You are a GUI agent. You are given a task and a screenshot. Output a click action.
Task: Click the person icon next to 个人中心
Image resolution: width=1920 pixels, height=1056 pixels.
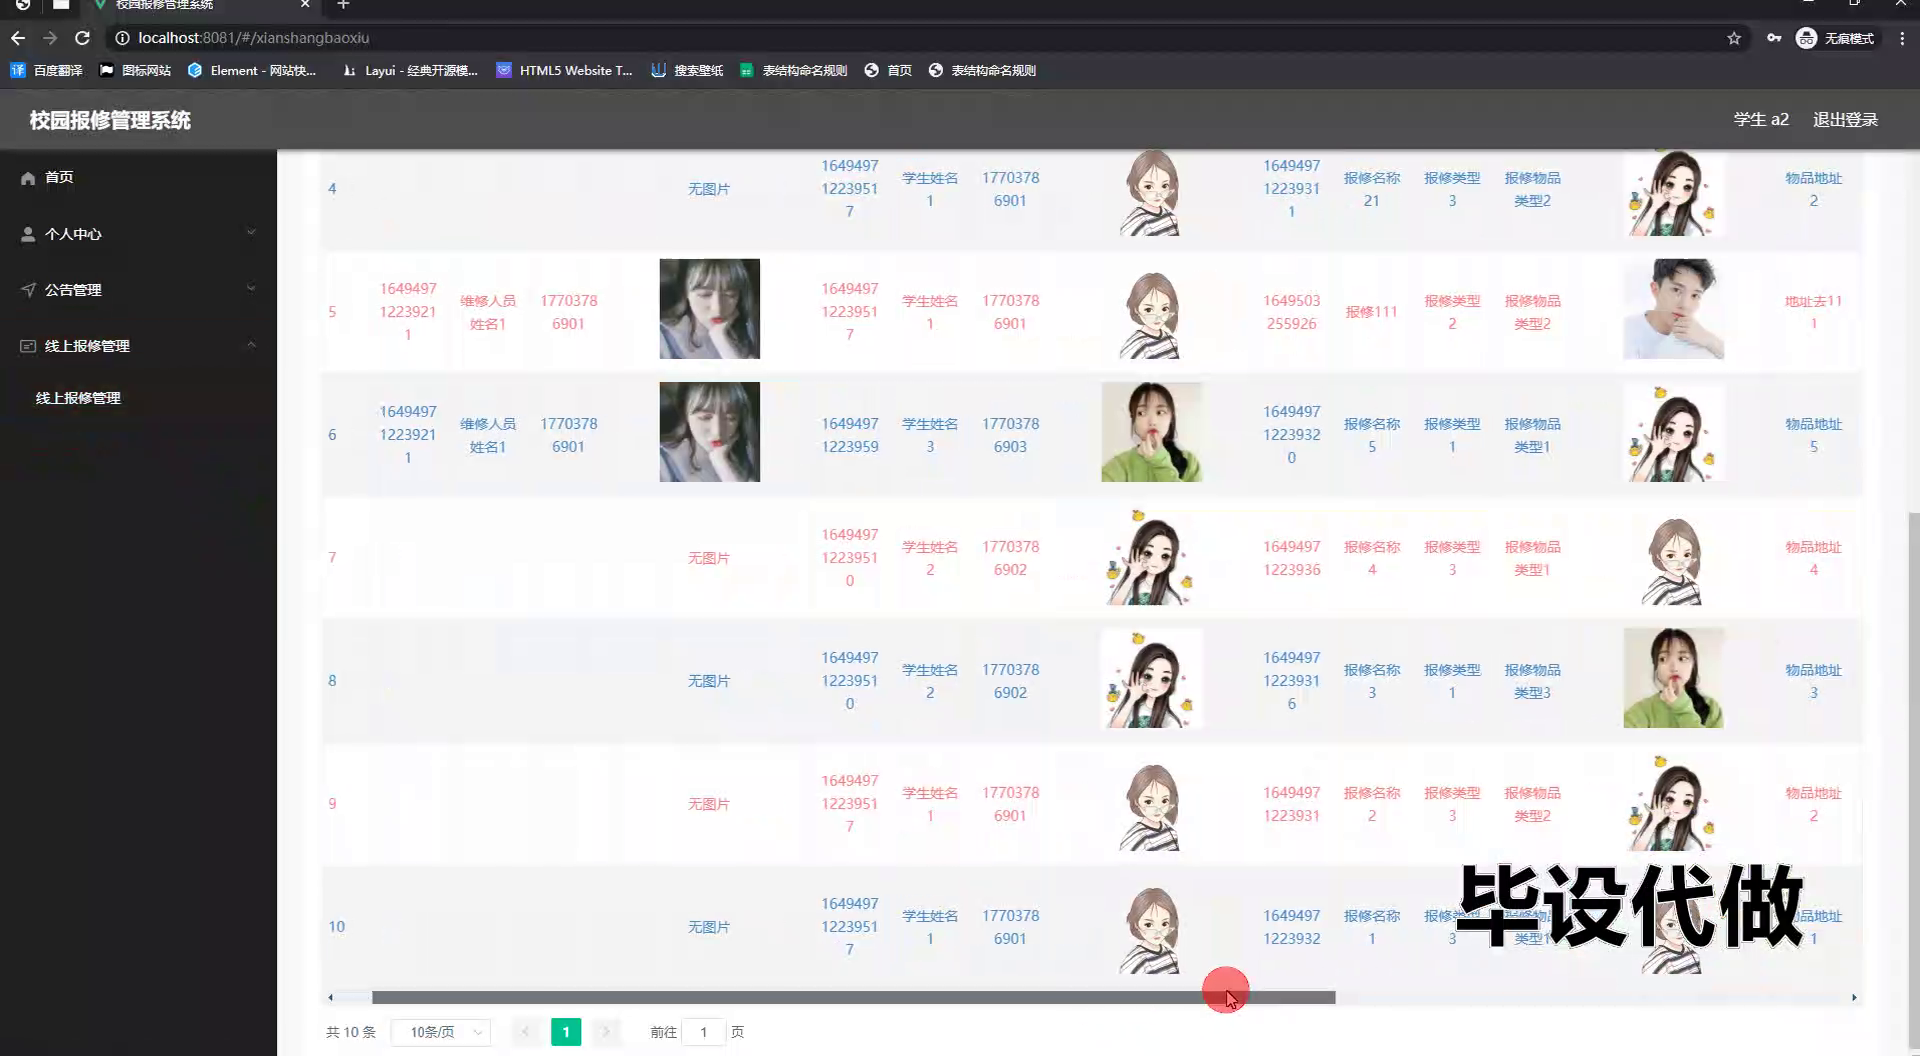(x=28, y=234)
